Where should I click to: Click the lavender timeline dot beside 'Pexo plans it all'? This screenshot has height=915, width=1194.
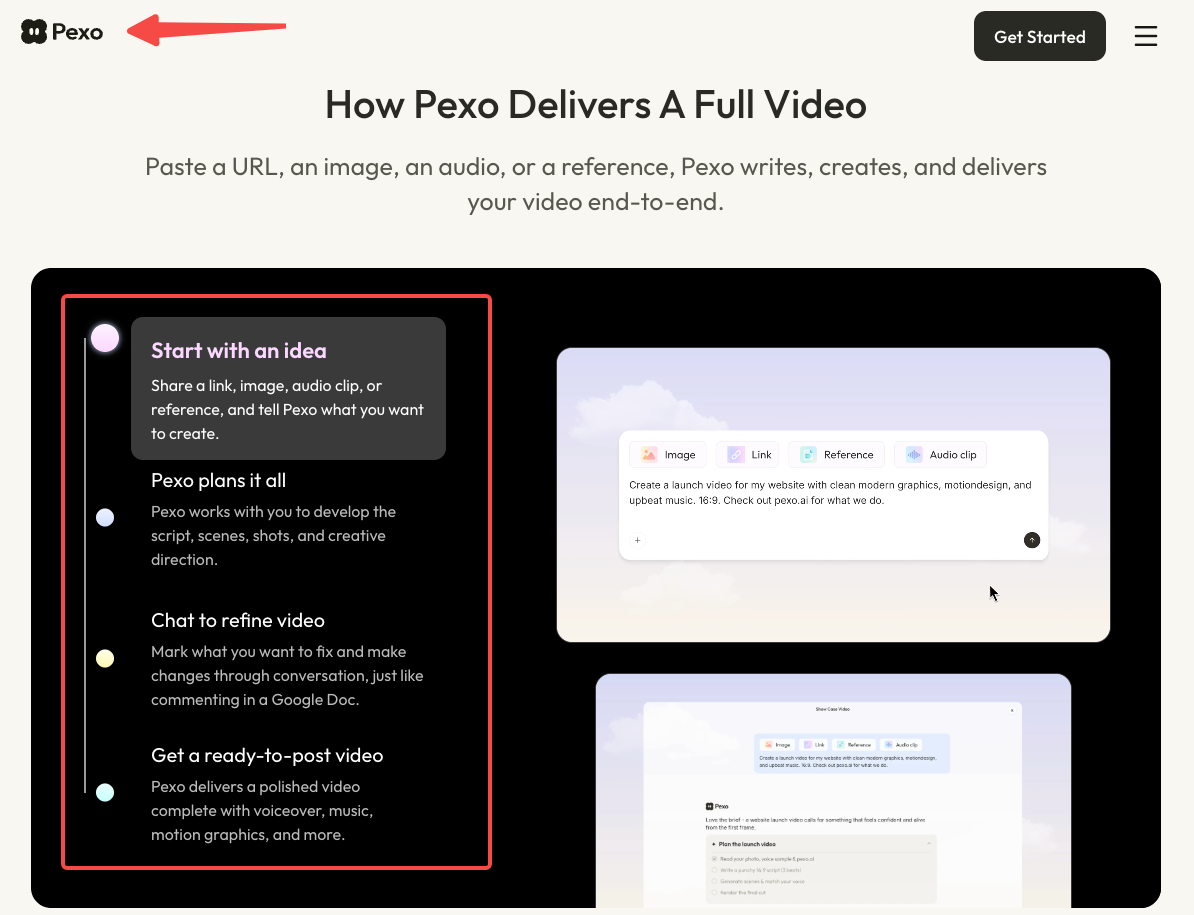pos(105,518)
